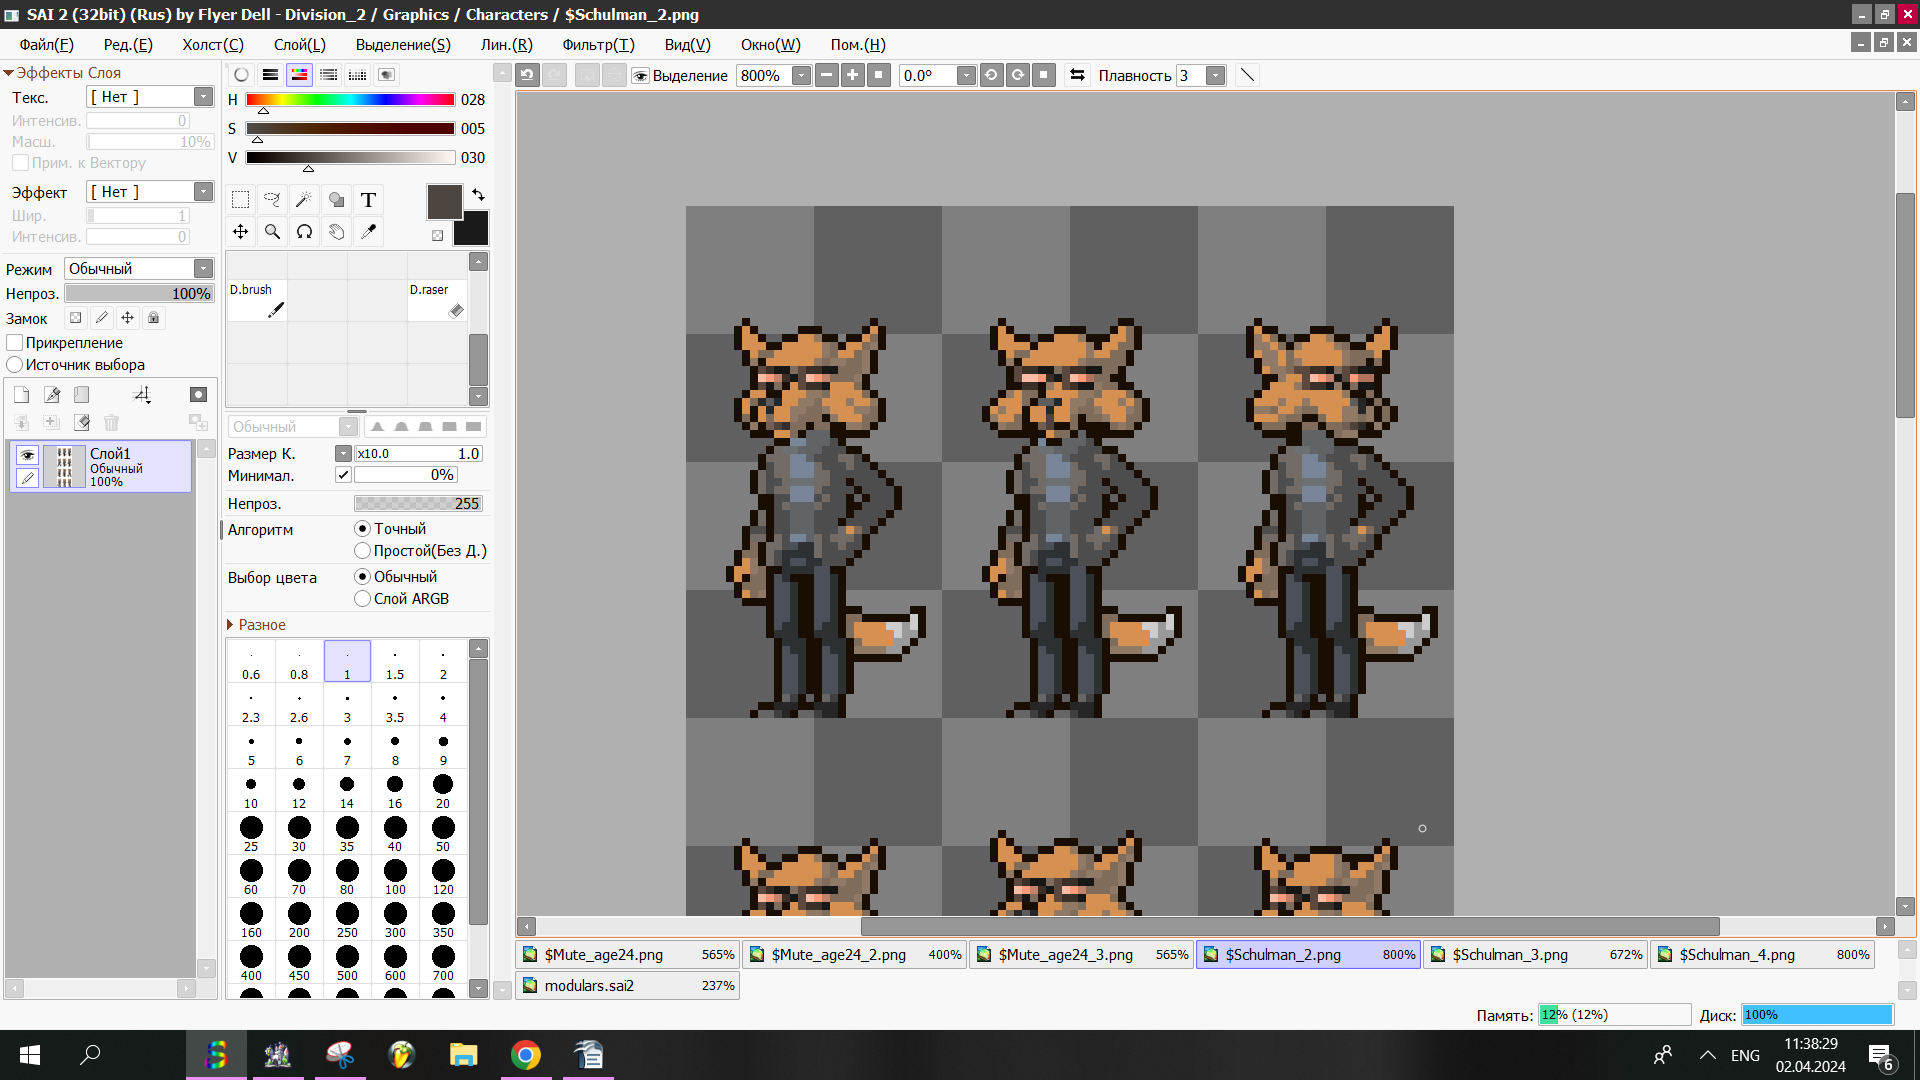
Task: Select brush size 20 preset
Action: tap(443, 790)
